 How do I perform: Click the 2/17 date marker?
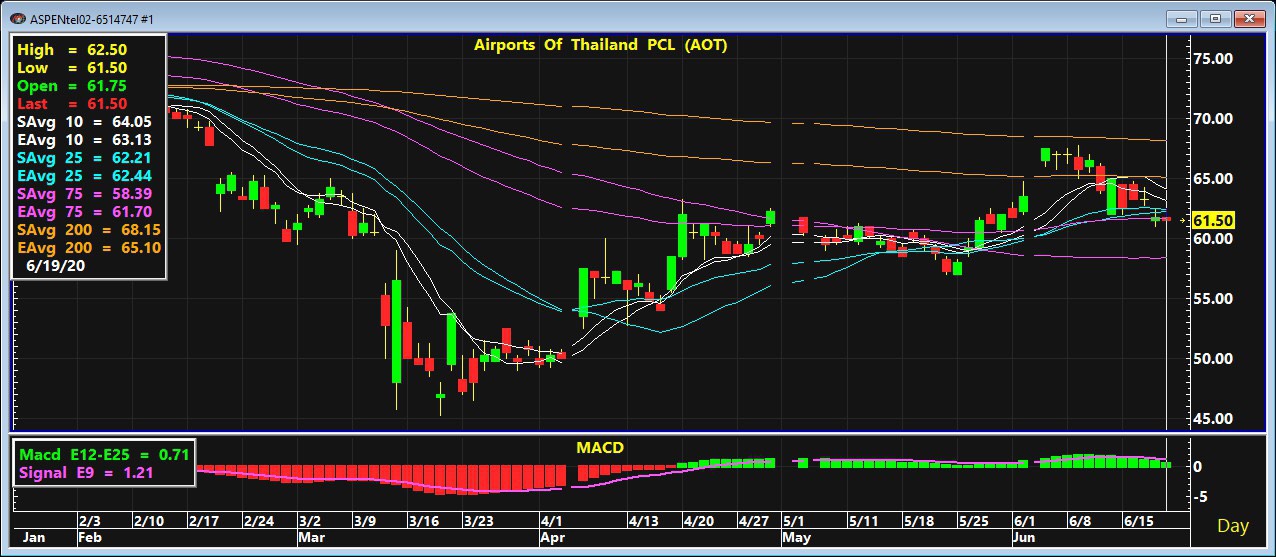tap(204, 522)
